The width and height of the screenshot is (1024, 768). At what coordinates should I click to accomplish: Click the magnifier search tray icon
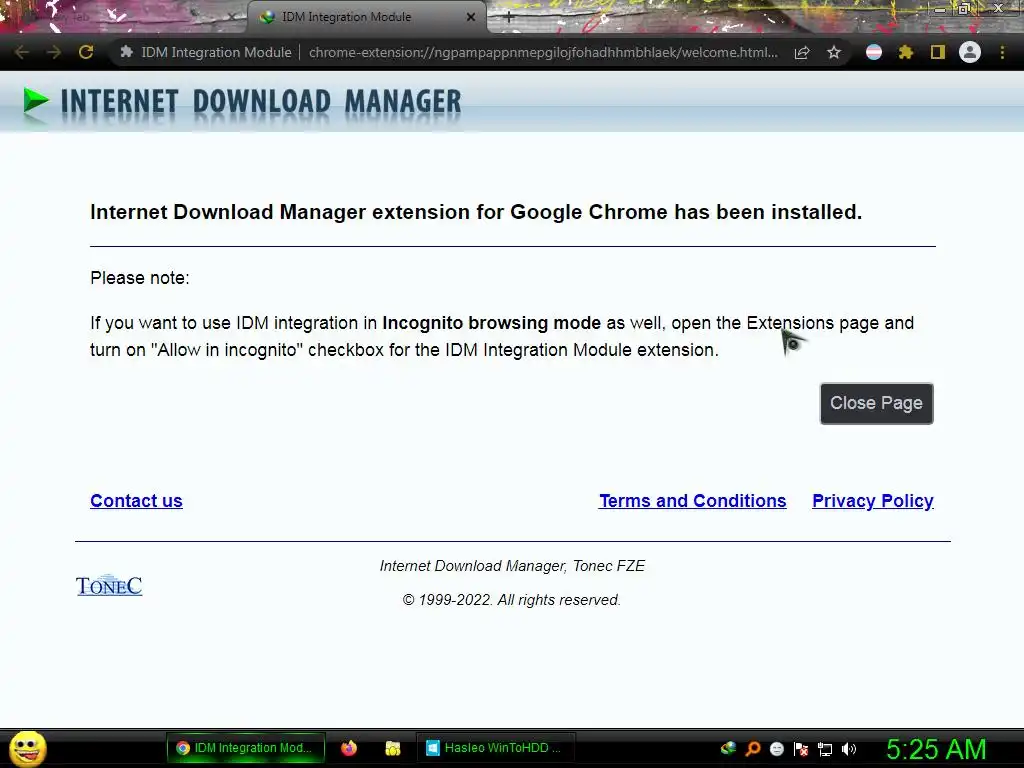coord(753,748)
